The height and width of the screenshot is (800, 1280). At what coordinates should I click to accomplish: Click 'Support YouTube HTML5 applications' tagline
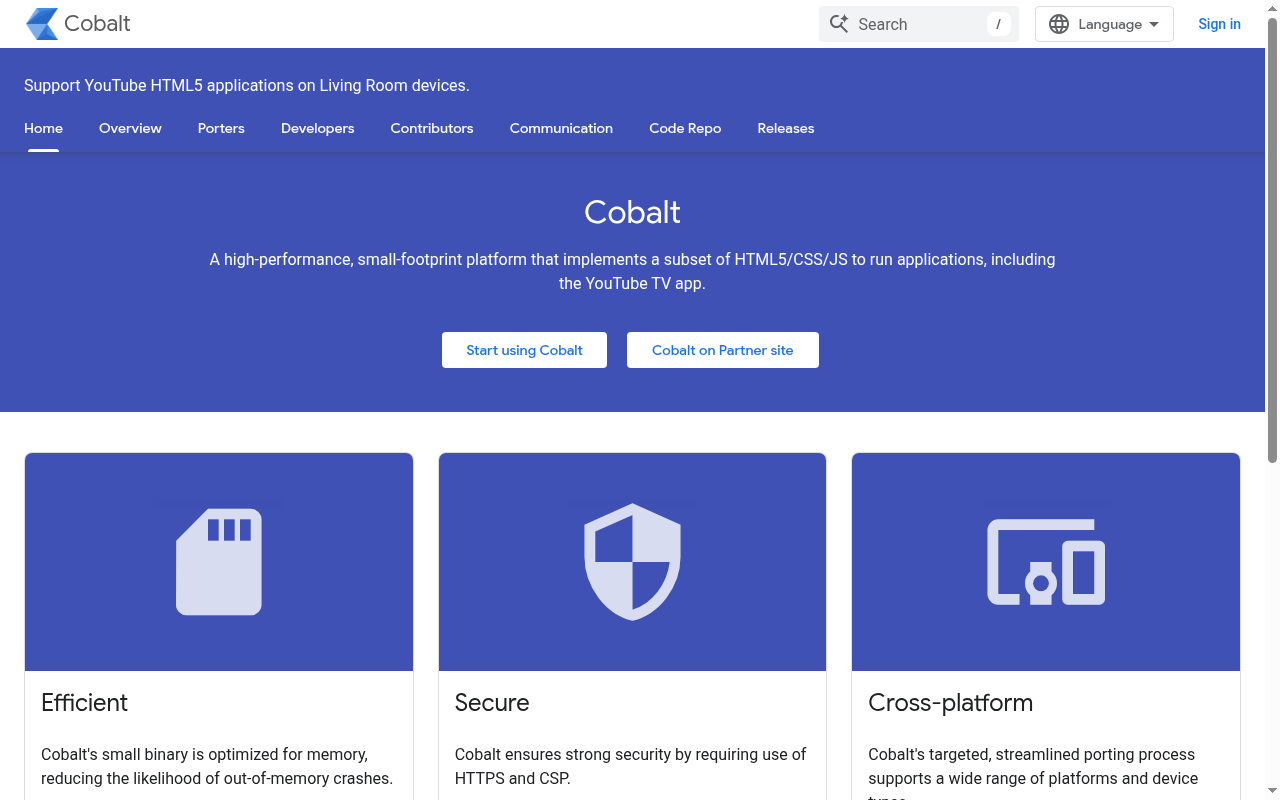click(247, 85)
